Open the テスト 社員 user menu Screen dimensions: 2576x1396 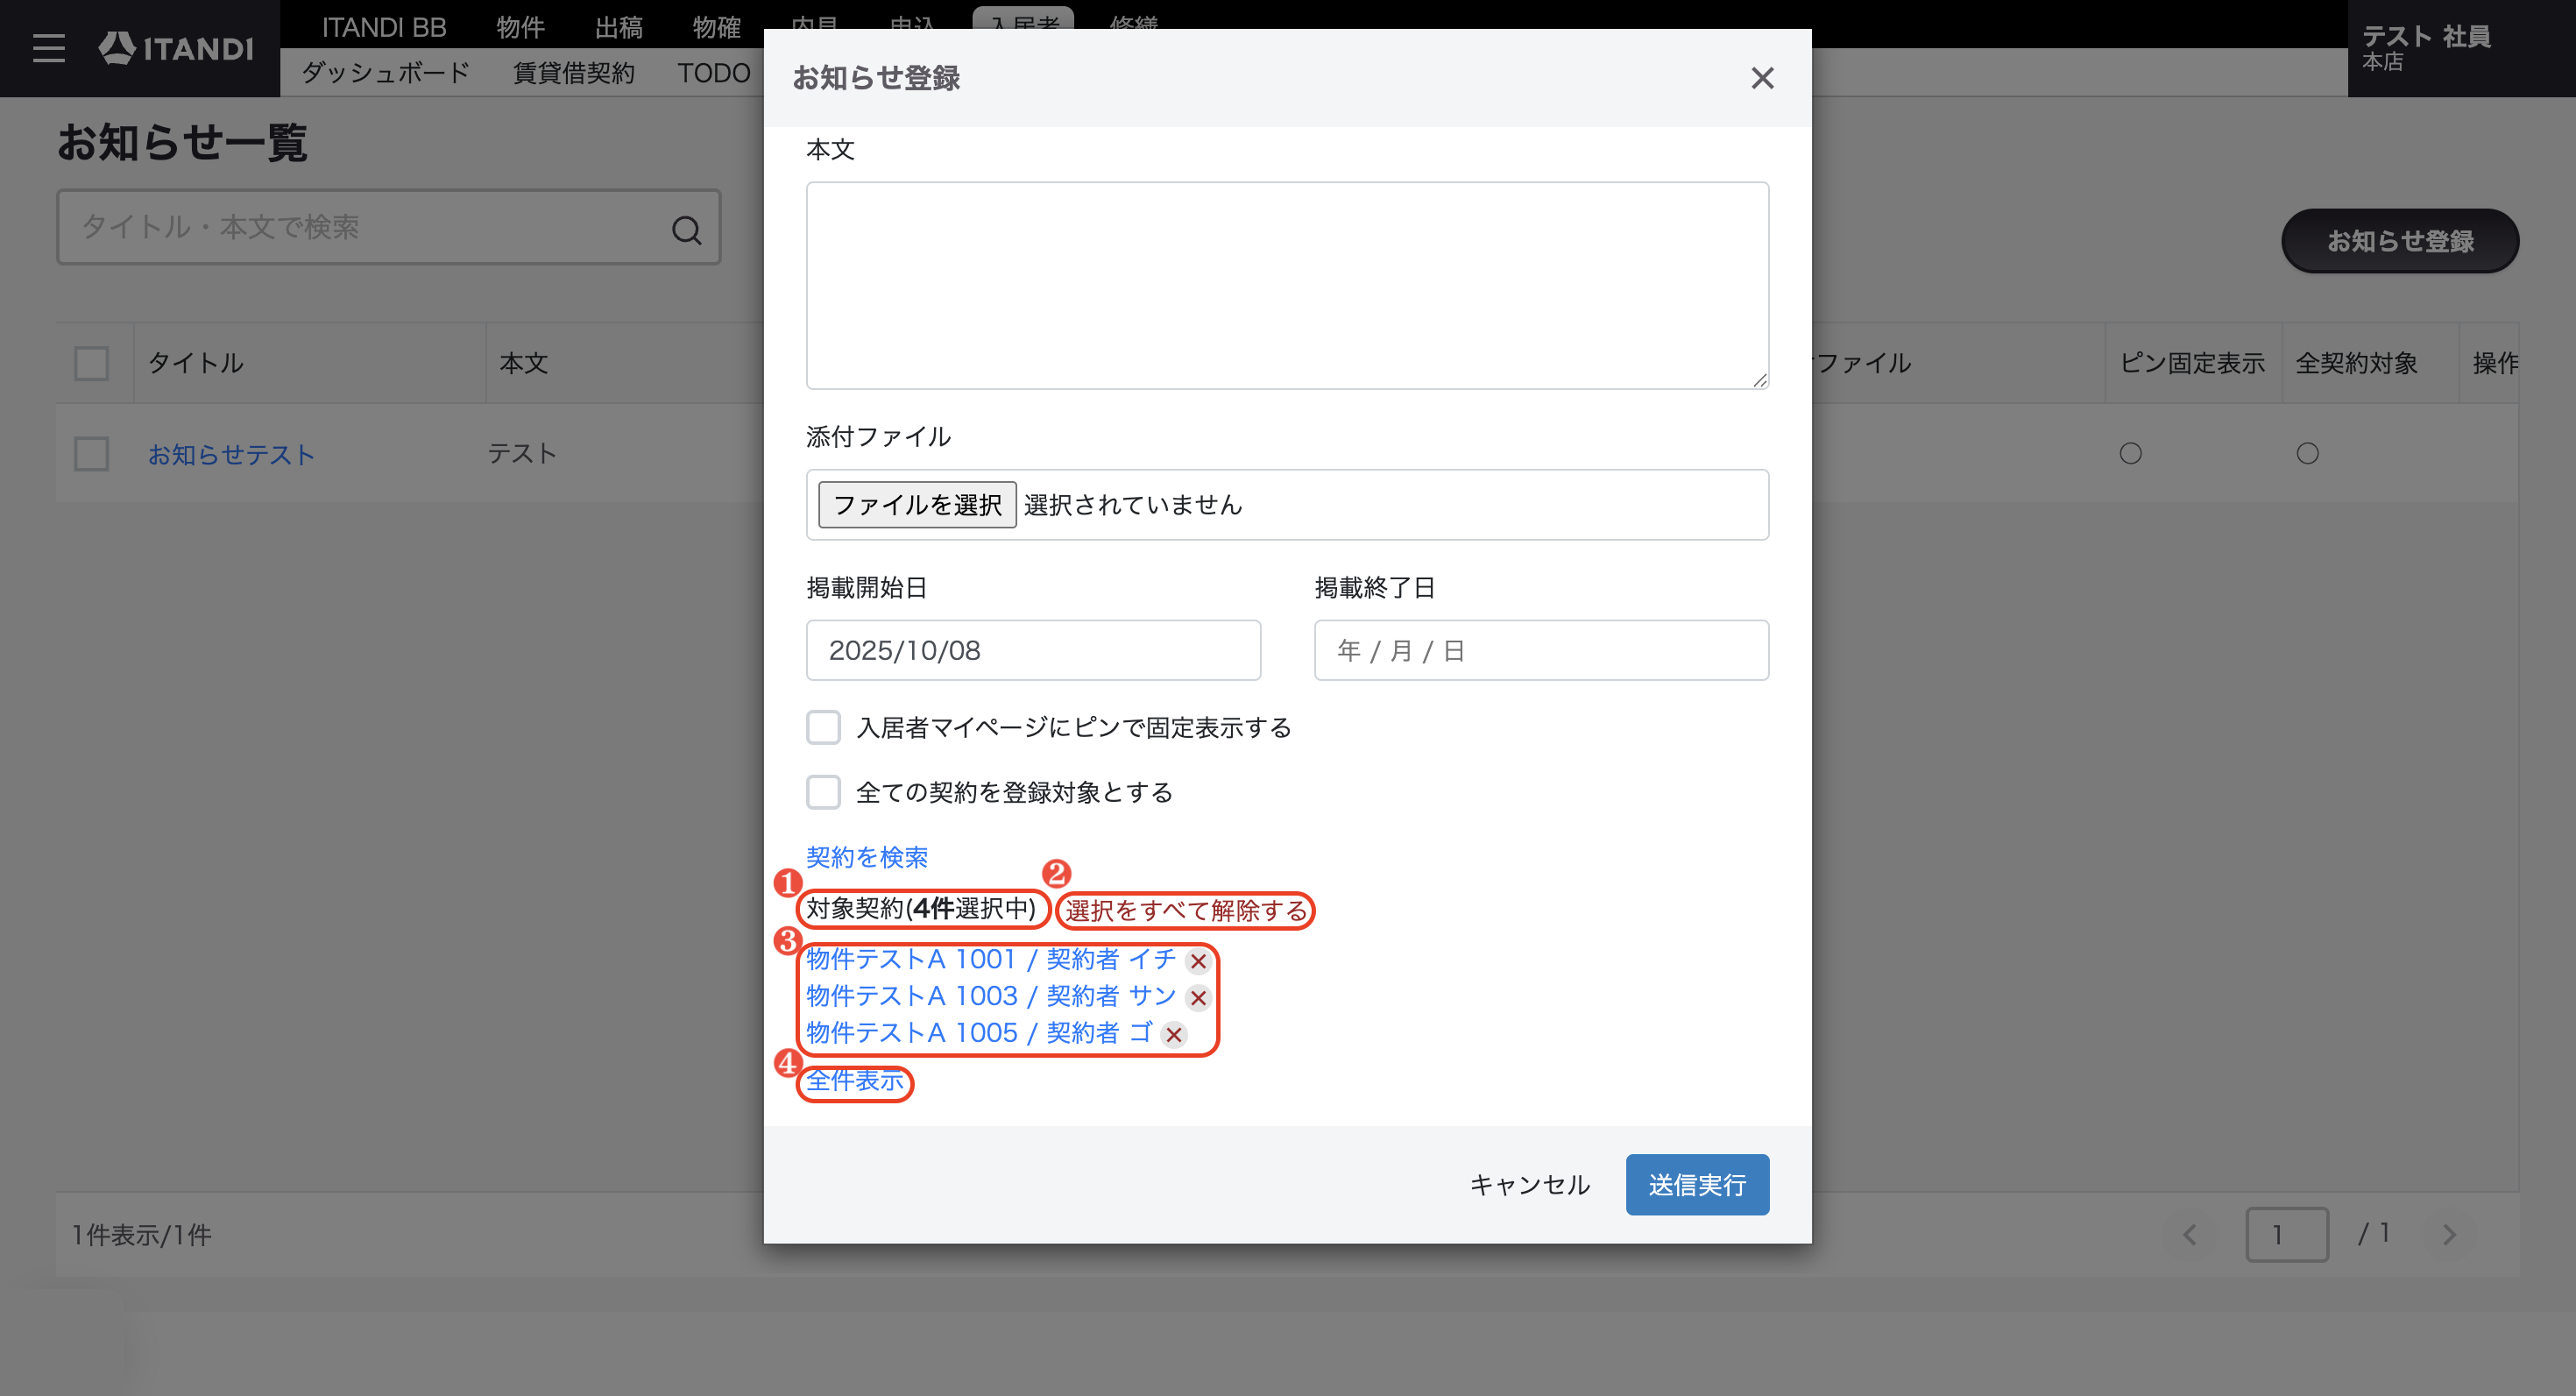coord(2461,48)
